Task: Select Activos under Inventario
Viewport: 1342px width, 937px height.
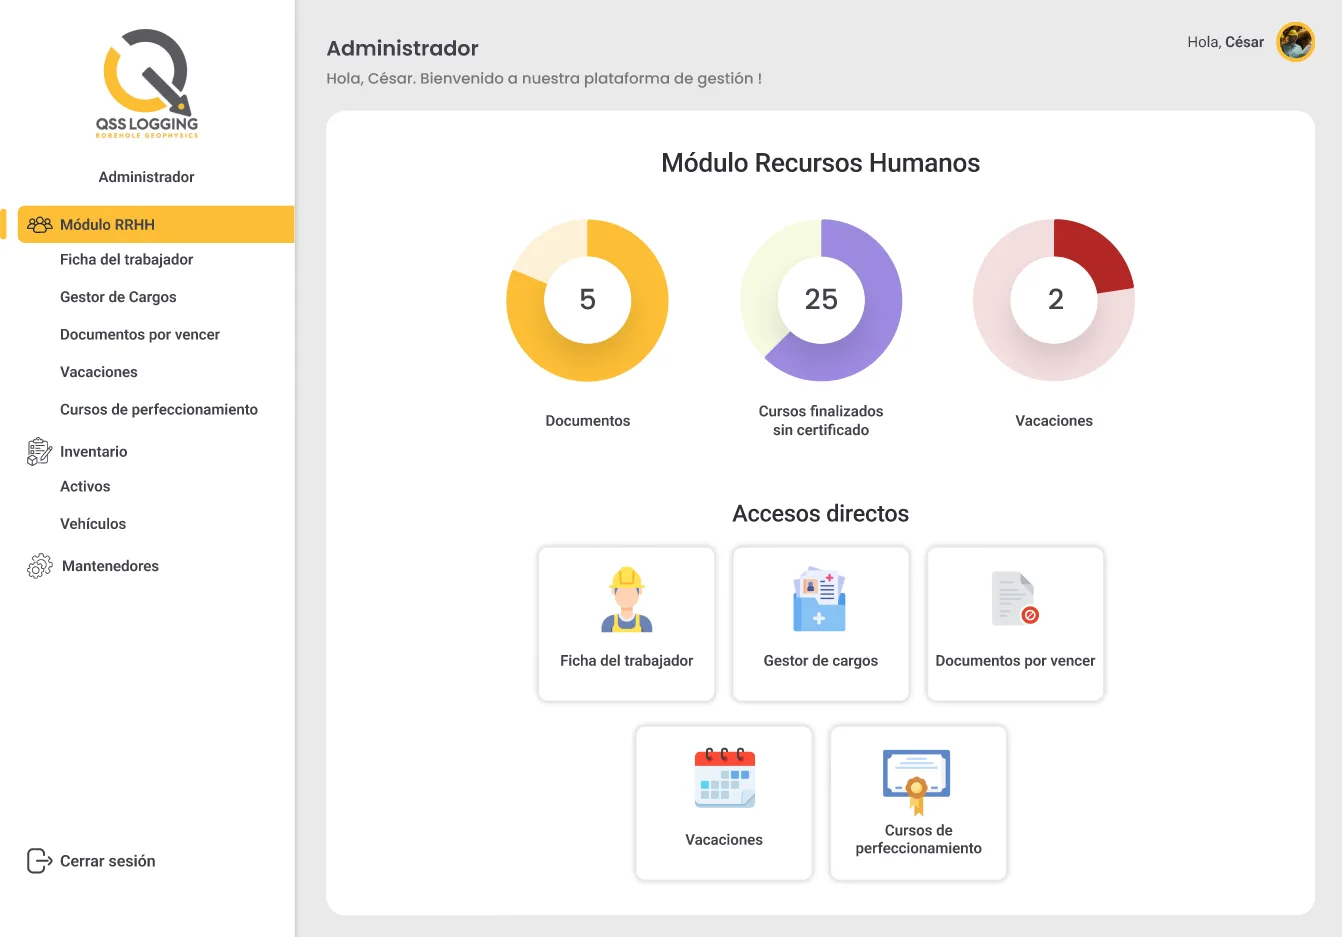Action: [85, 487]
